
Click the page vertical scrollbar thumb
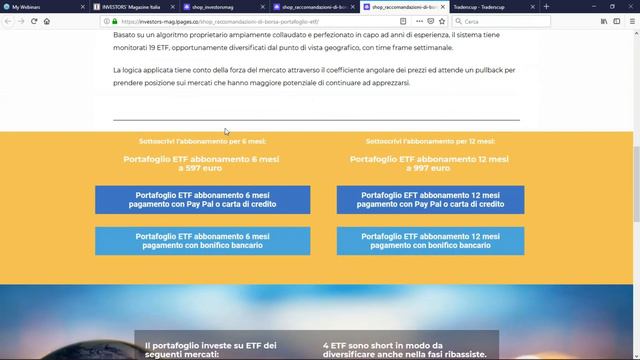[636, 184]
